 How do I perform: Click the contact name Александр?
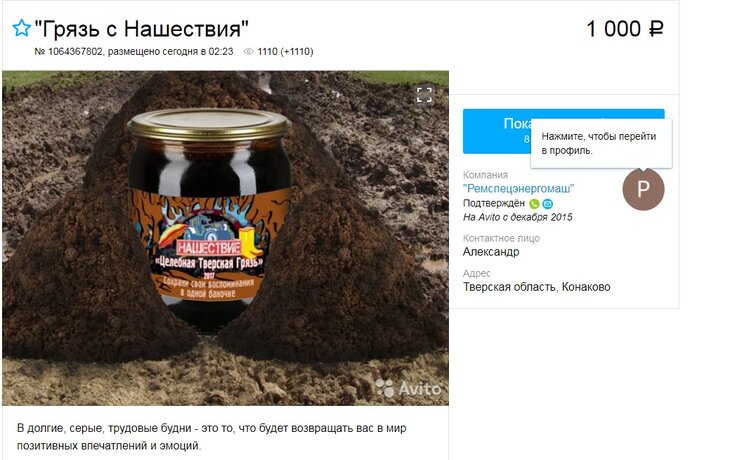[x=491, y=252]
